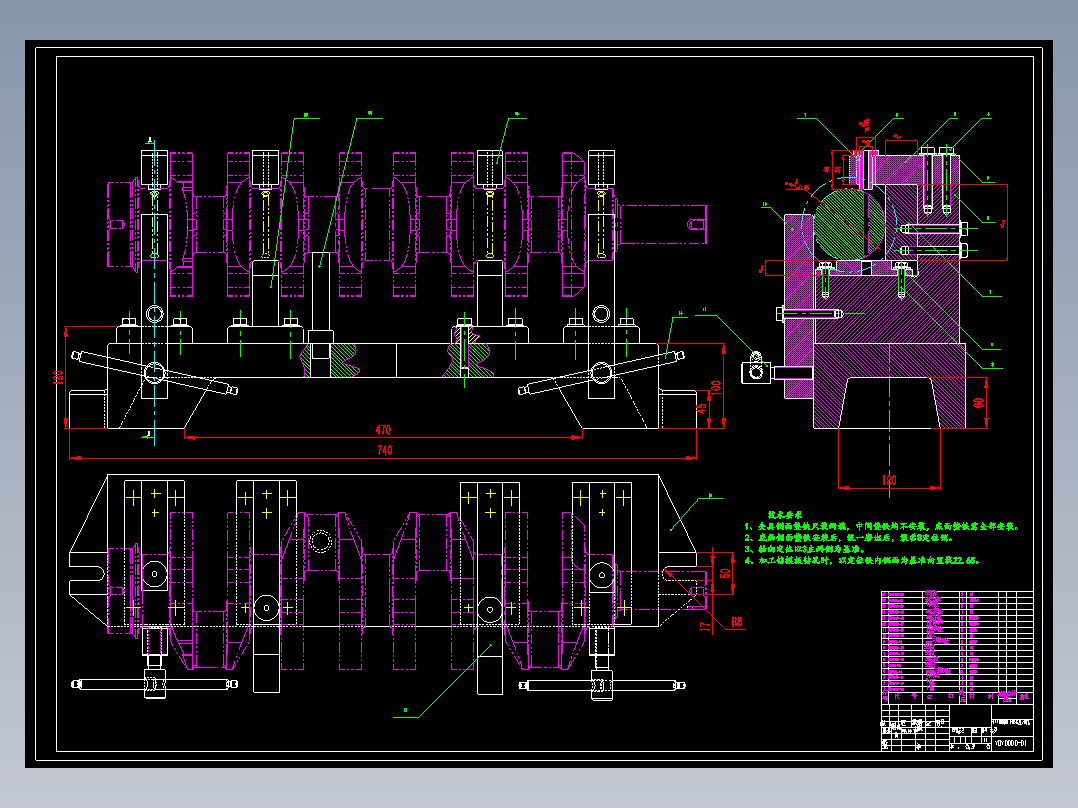Screen dimensions: 1078x808
Task: Click the 技术要求 heading text
Action: [x=785, y=514]
